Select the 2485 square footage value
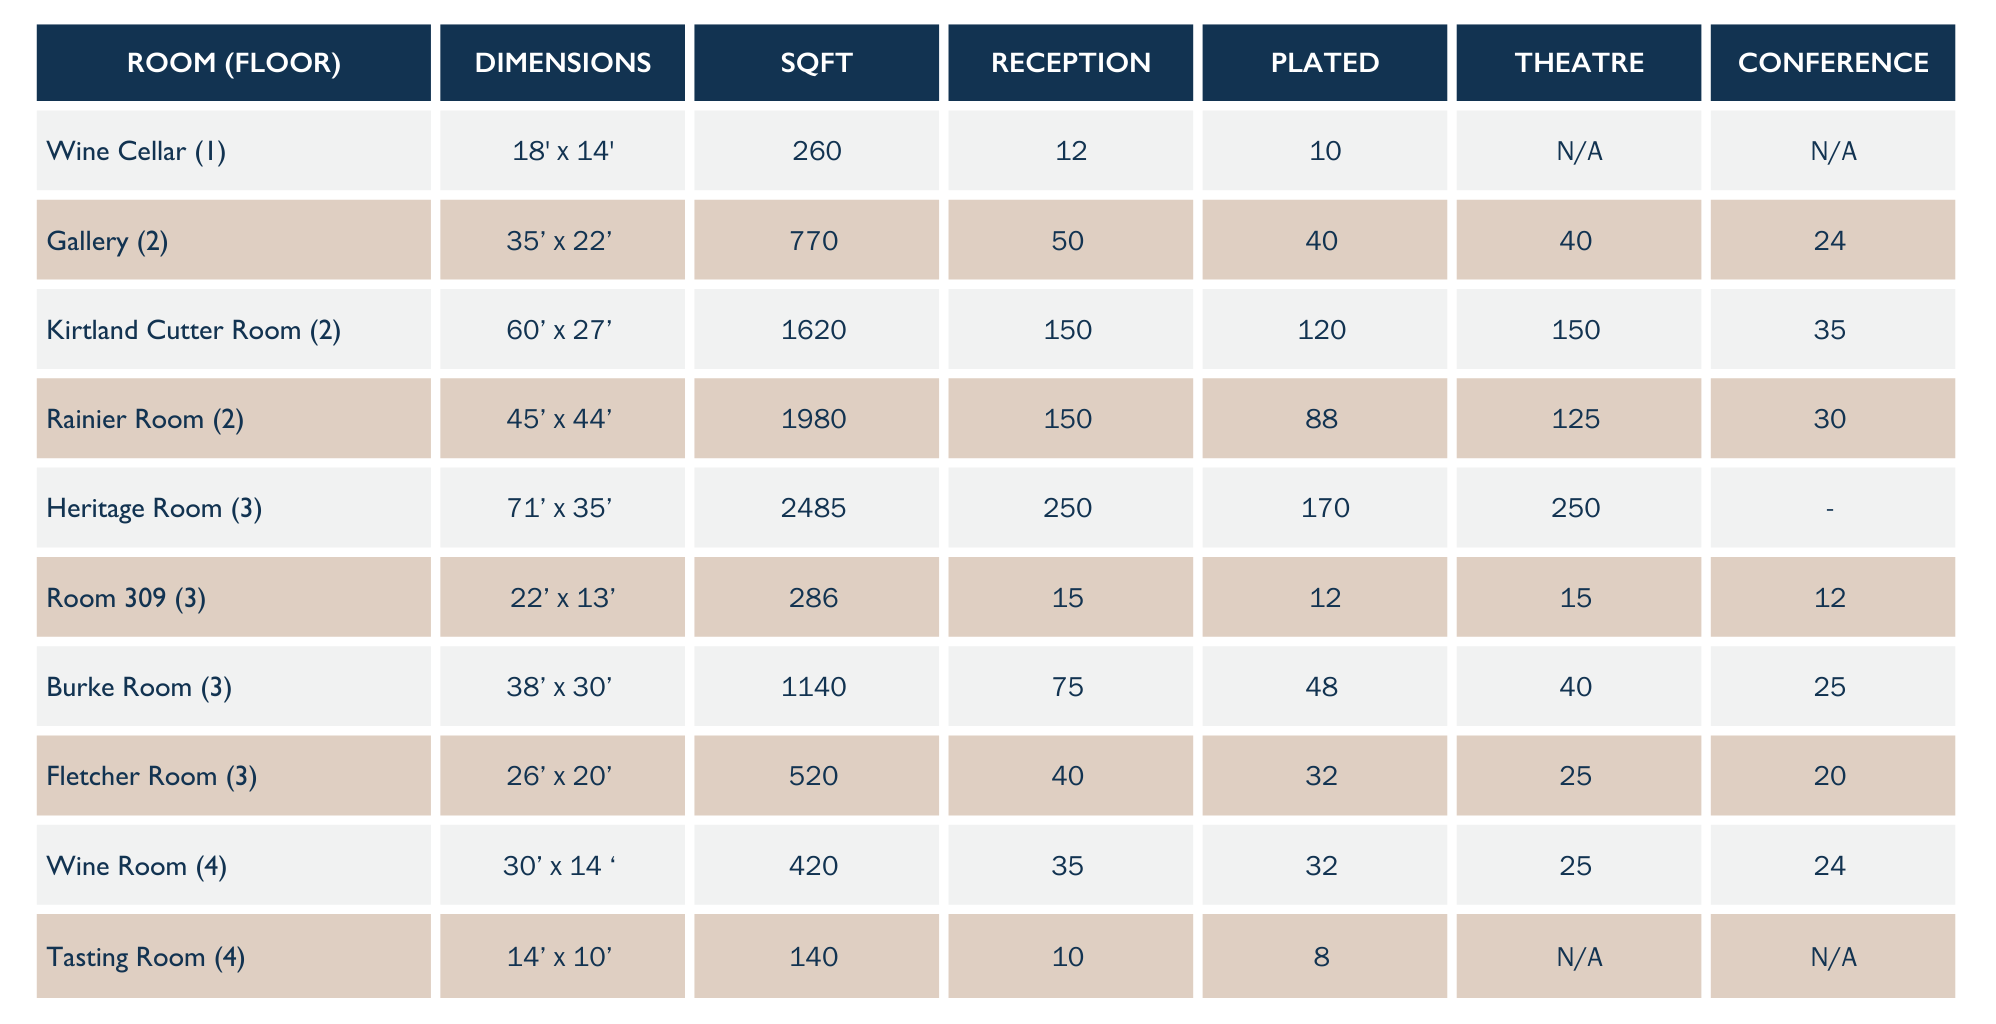 pyautogui.click(x=813, y=508)
